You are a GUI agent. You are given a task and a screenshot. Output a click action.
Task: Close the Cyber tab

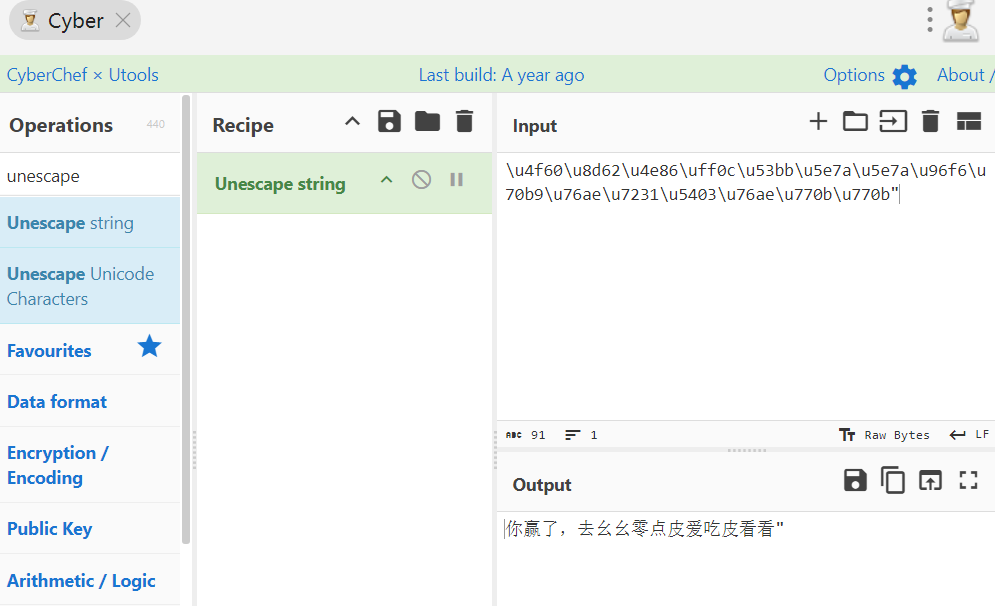click(x=123, y=21)
